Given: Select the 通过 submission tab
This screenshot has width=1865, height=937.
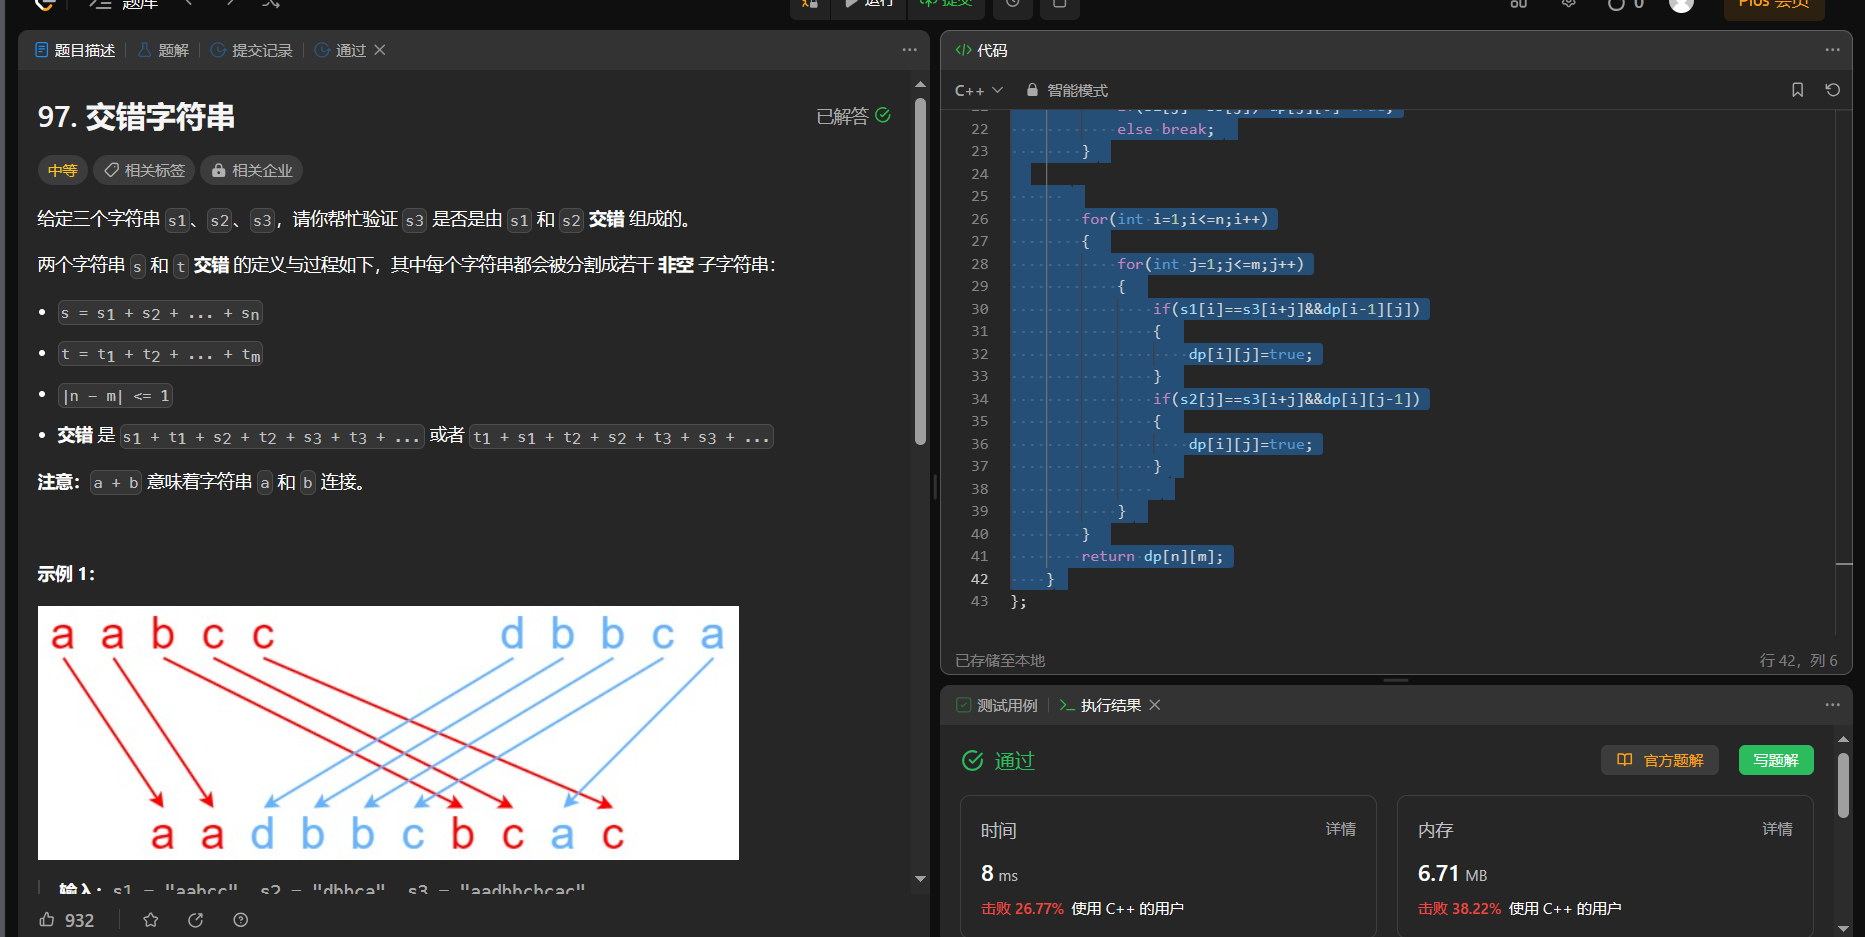Looking at the screenshot, I should 341,50.
